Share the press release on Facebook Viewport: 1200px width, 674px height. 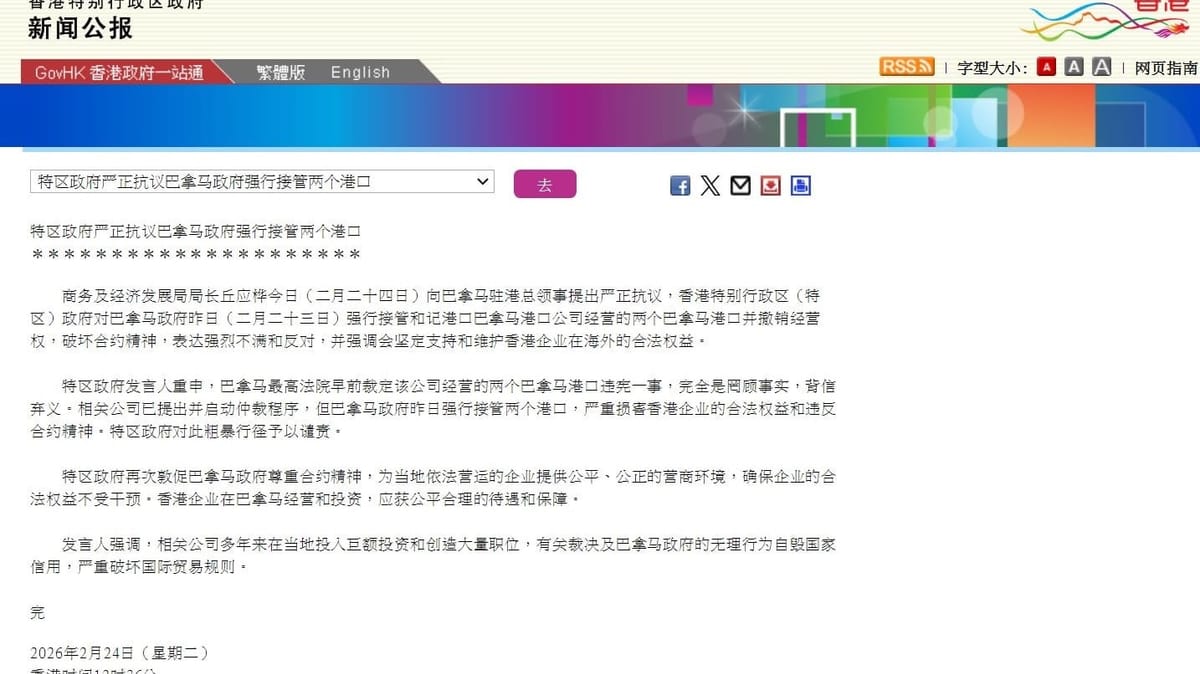tap(679, 185)
